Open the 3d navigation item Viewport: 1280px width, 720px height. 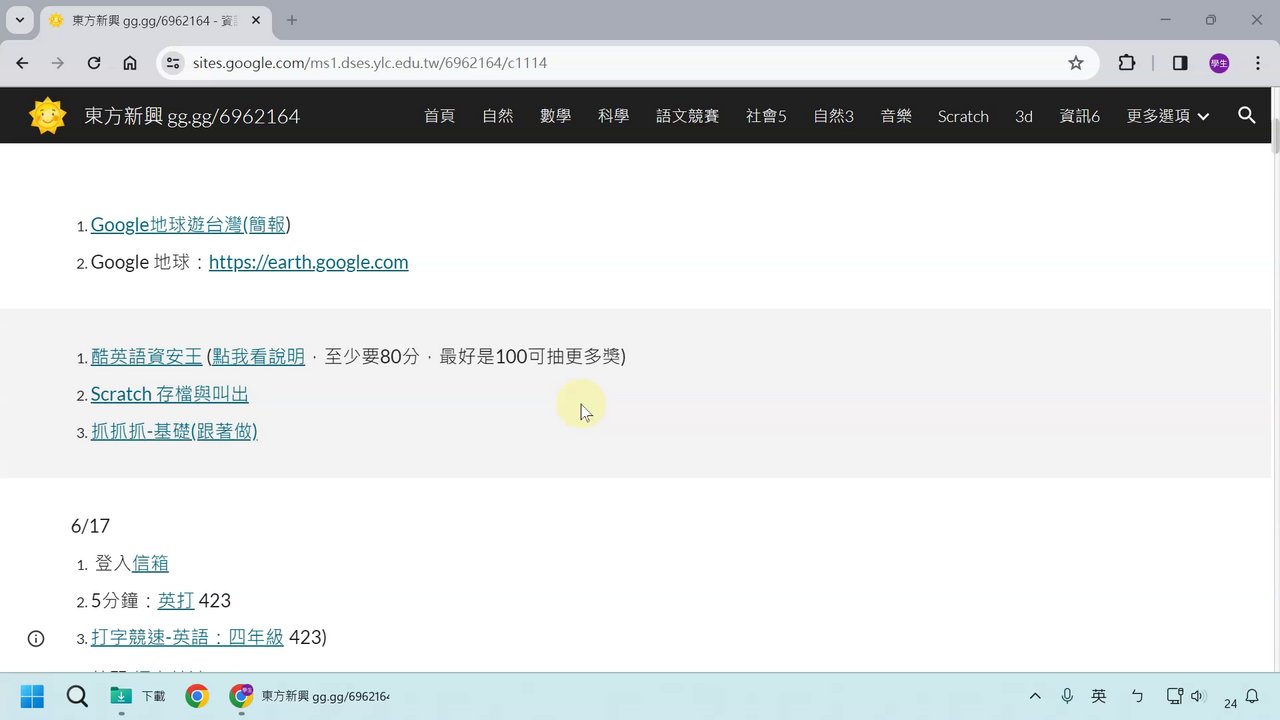(1023, 116)
